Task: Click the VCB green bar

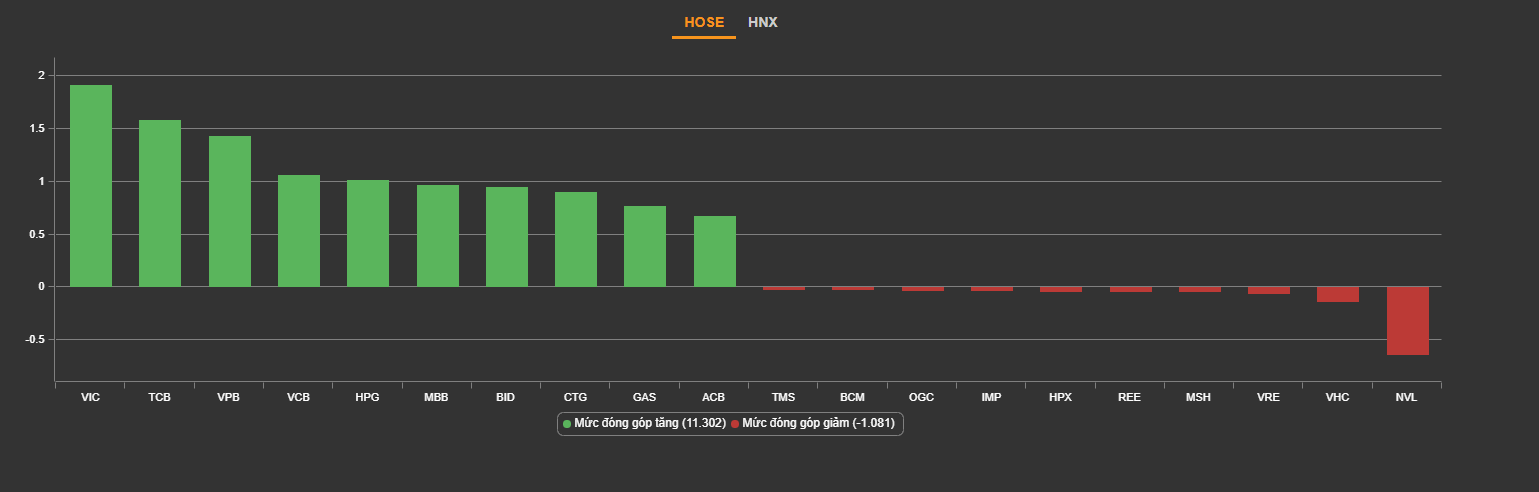Action: point(299,231)
